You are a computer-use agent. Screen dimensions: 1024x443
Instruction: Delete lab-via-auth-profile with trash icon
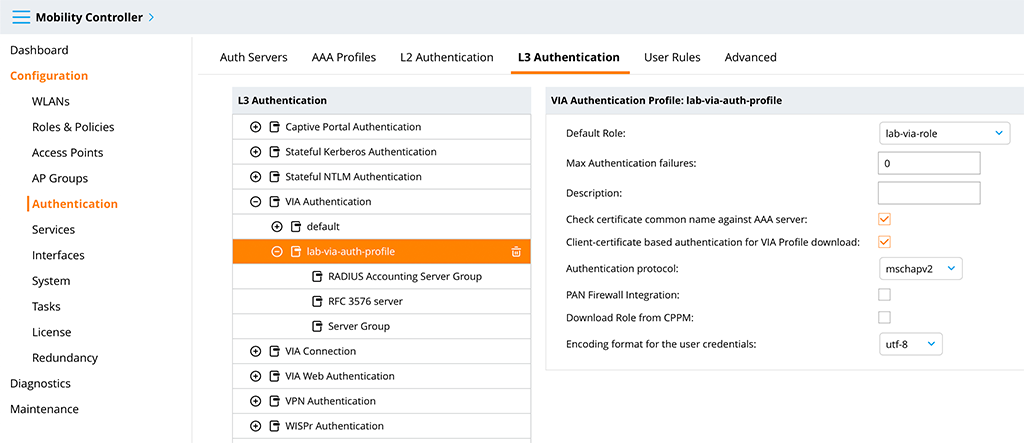[516, 252]
